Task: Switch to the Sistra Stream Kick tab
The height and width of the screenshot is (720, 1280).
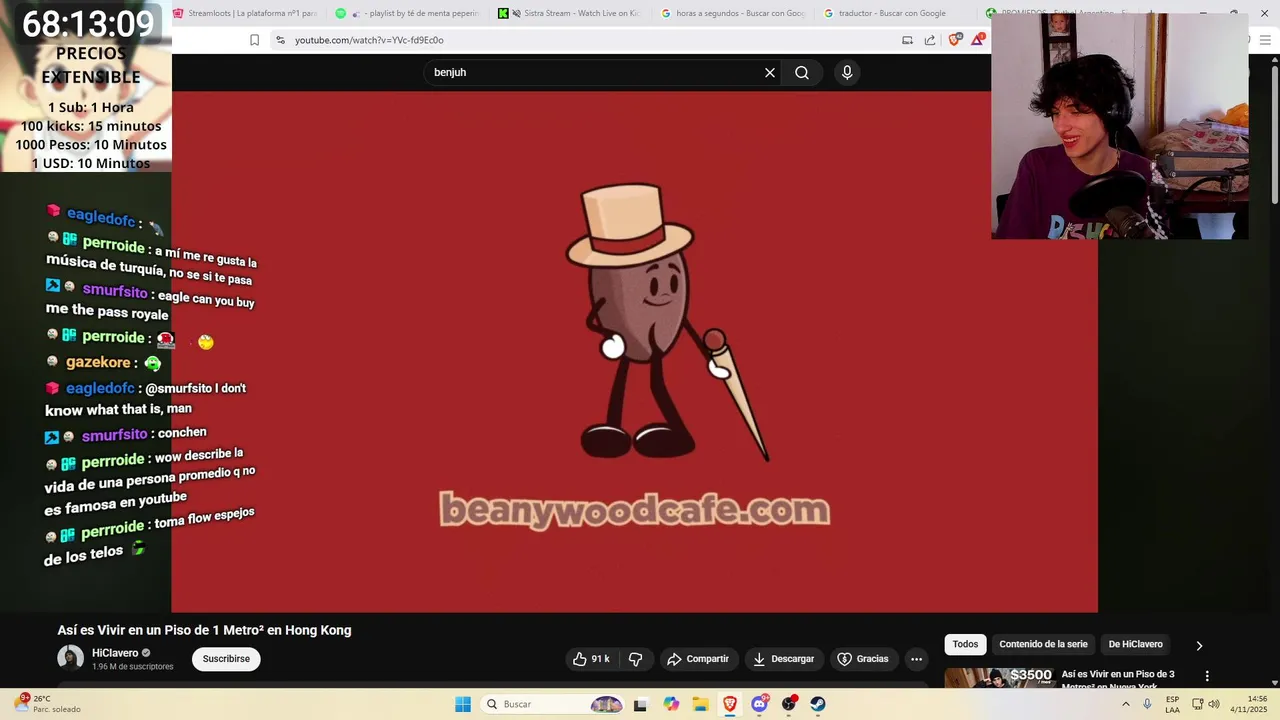Action: pyautogui.click(x=570, y=13)
